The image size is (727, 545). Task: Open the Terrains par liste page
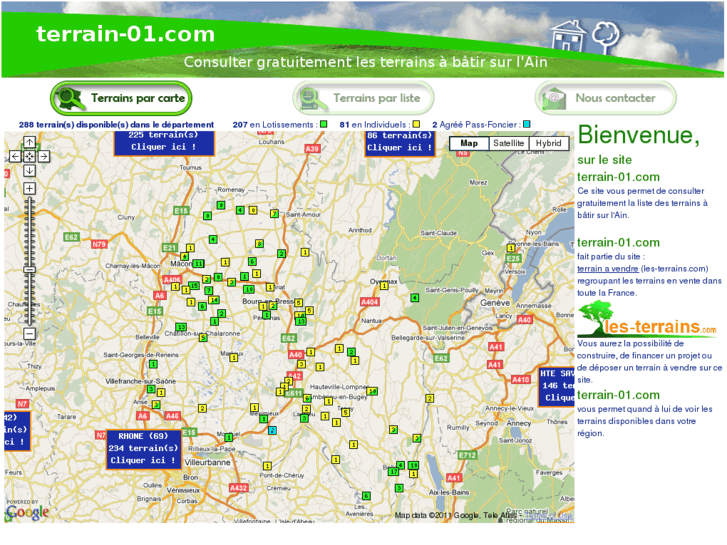click(x=363, y=98)
